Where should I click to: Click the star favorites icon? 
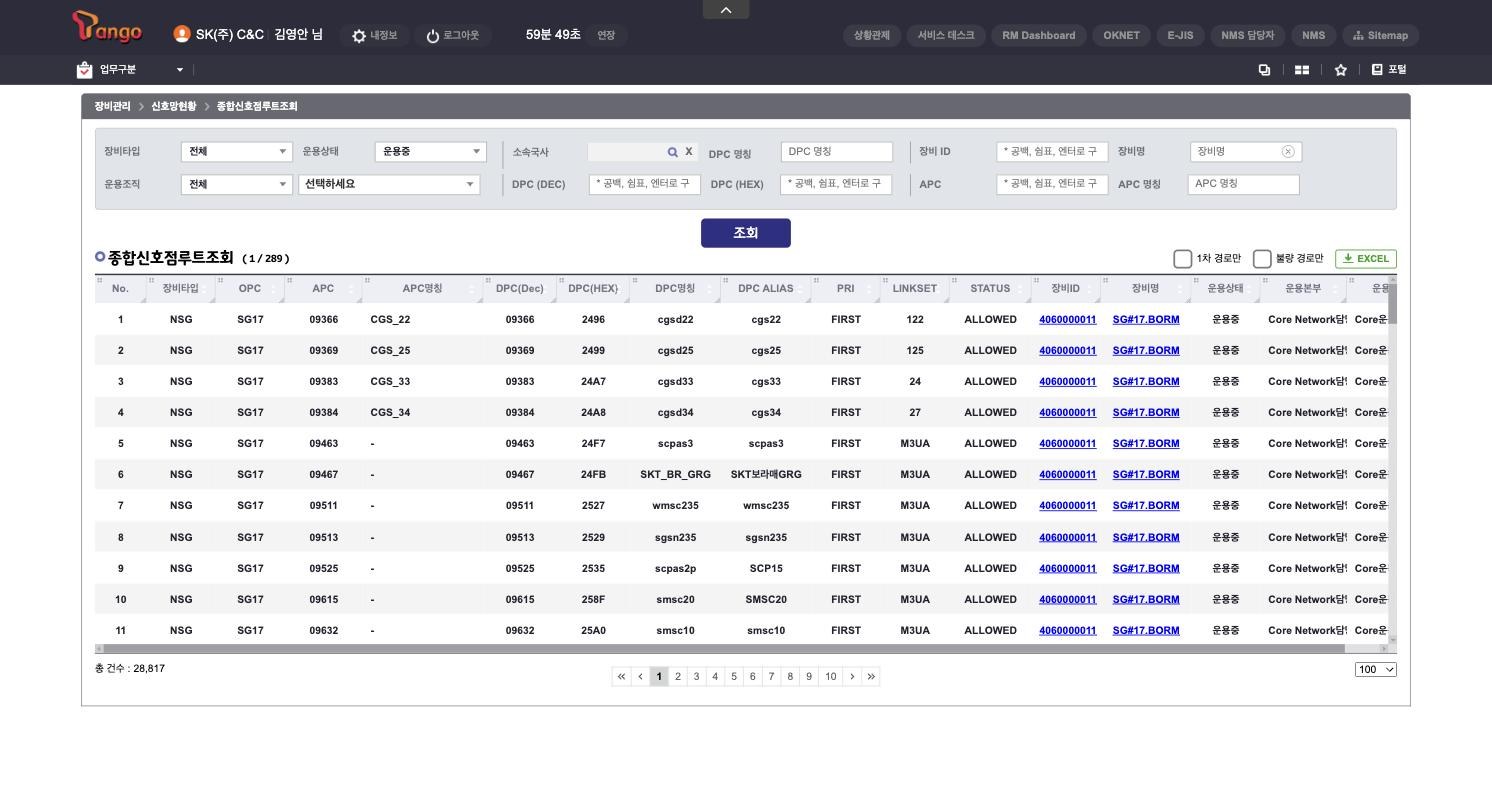[x=1341, y=70]
